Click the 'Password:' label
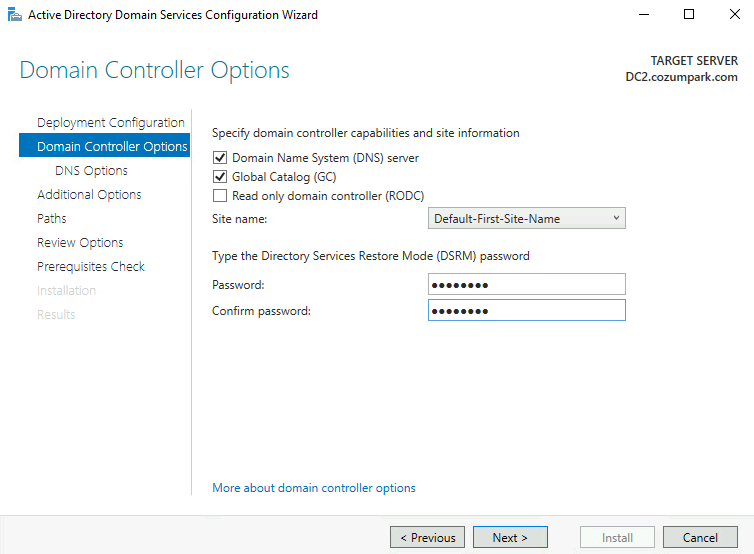This screenshot has width=754, height=554. (x=238, y=285)
